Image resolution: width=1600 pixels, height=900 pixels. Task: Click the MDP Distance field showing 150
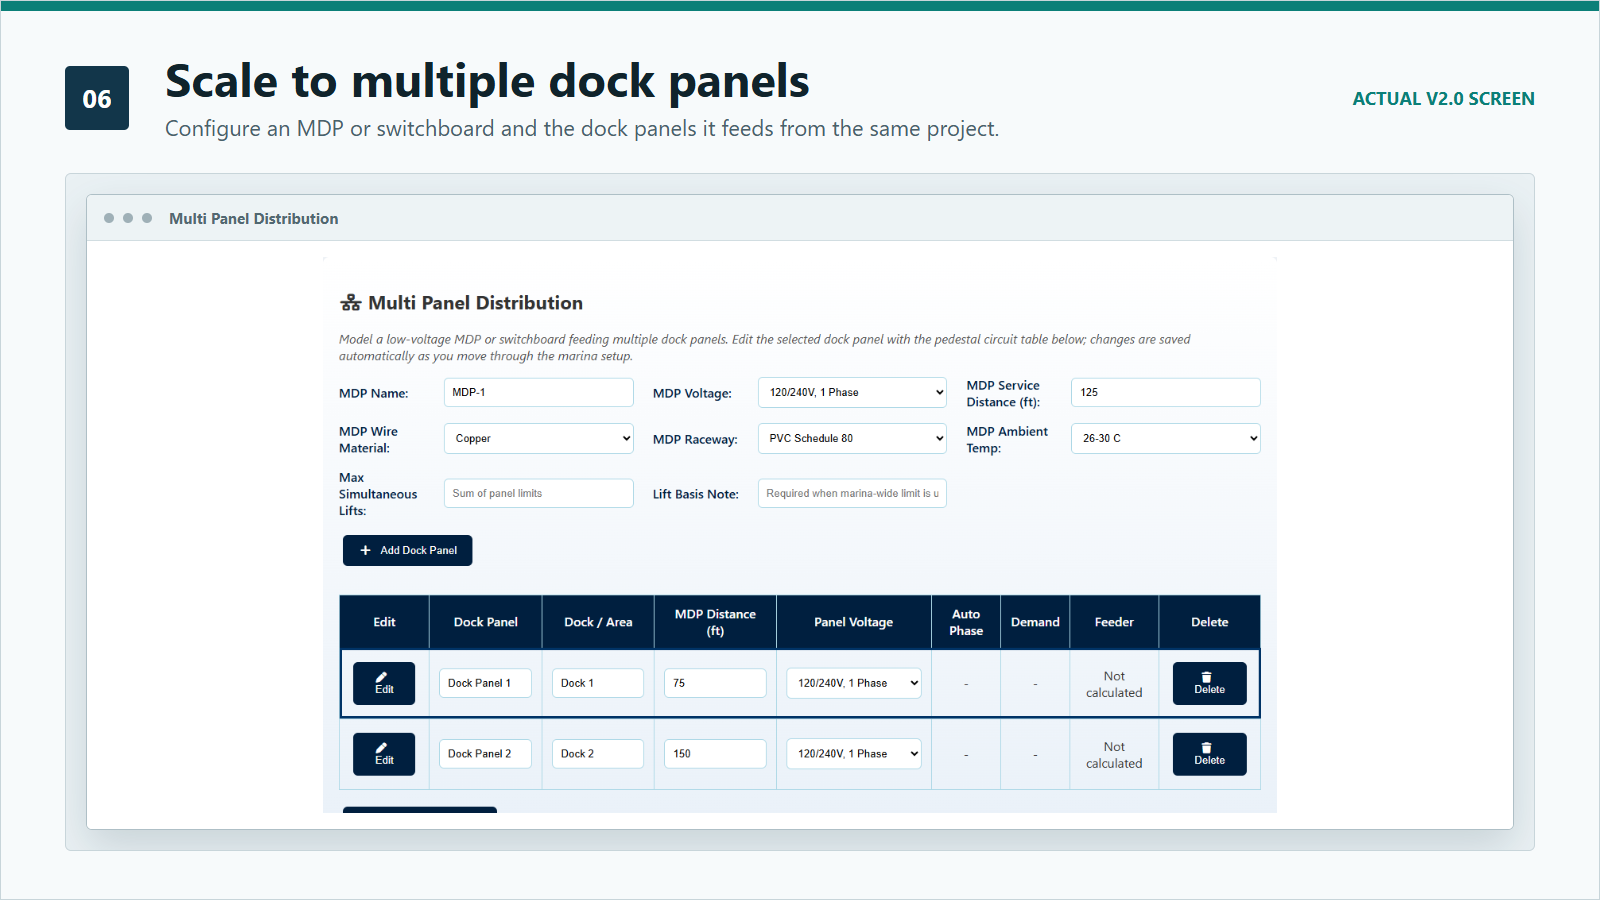point(715,754)
